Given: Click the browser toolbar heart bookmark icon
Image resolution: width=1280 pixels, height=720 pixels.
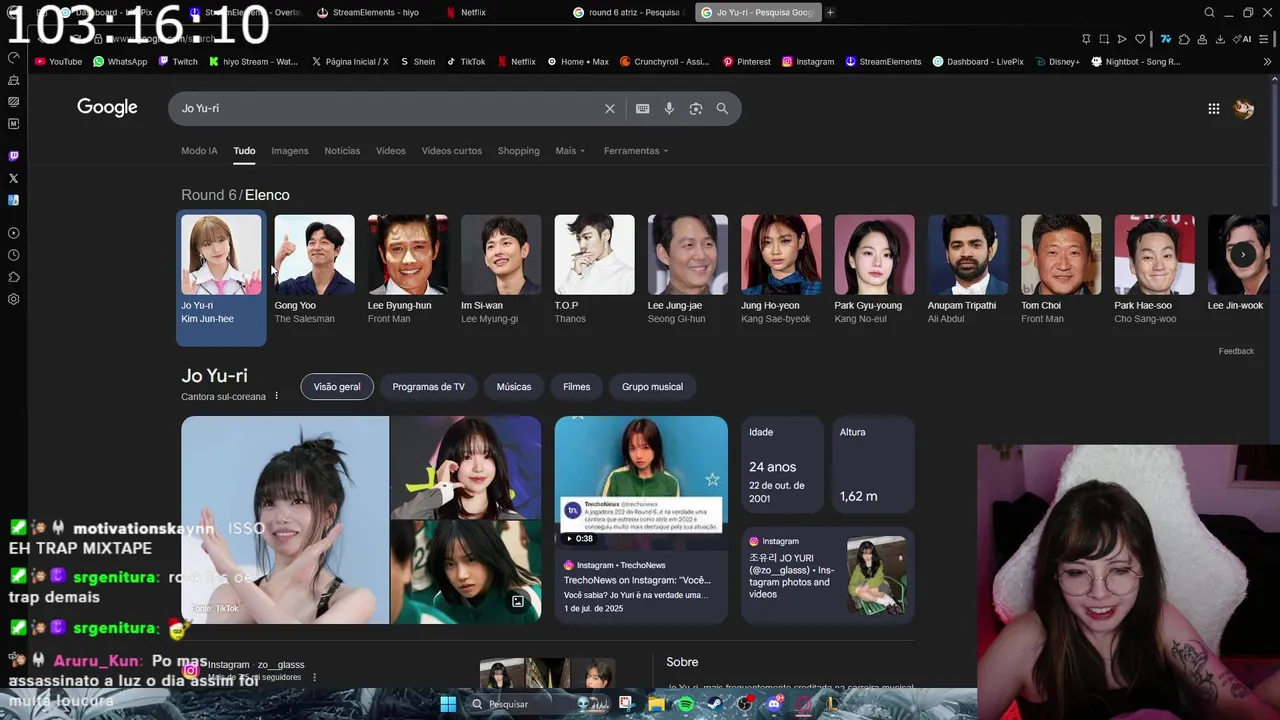Looking at the screenshot, I should click(x=1140, y=39).
